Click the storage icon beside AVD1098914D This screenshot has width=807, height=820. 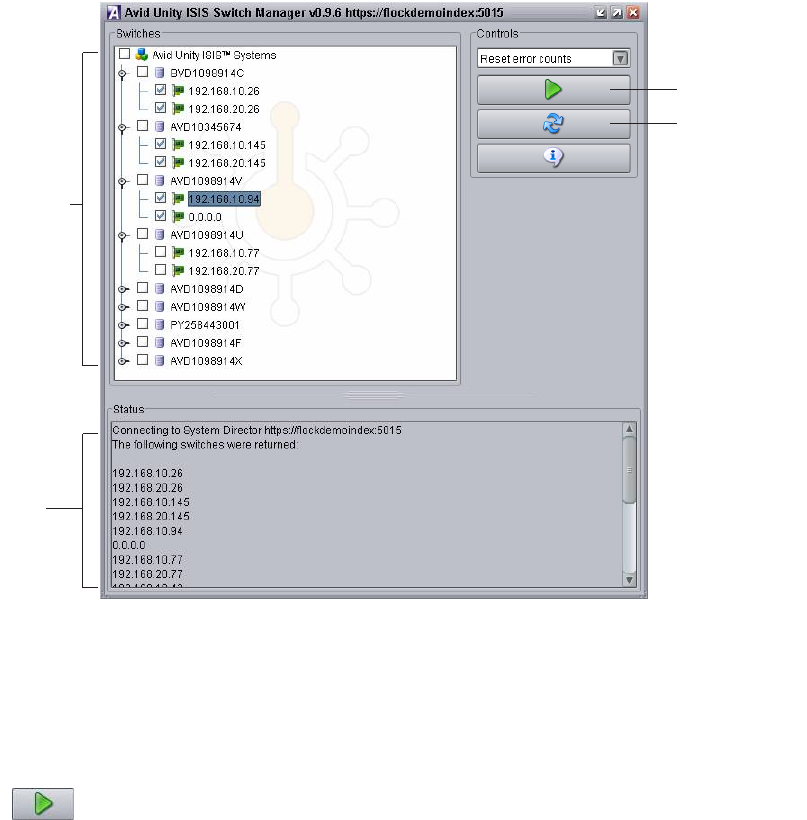click(x=160, y=289)
